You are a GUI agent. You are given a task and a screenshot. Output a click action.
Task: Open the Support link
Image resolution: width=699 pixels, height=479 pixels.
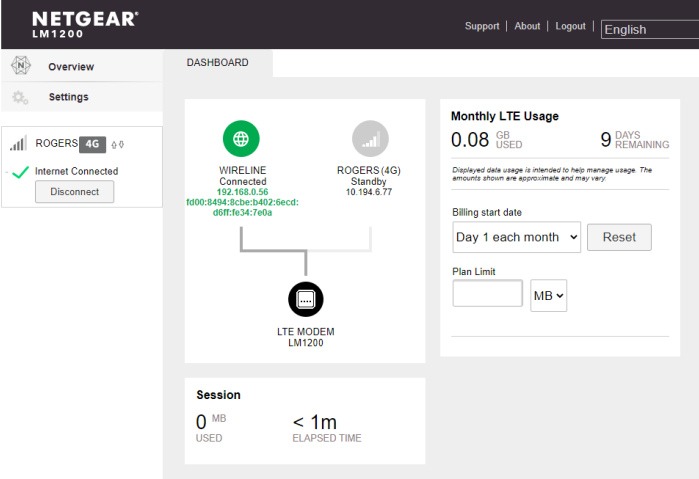(x=481, y=26)
